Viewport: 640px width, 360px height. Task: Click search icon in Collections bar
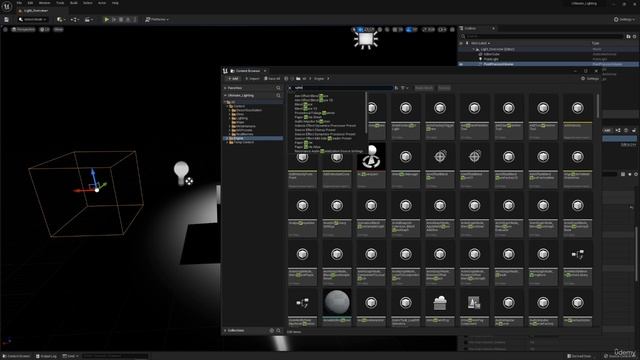pyautogui.click(x=279, y=331)
